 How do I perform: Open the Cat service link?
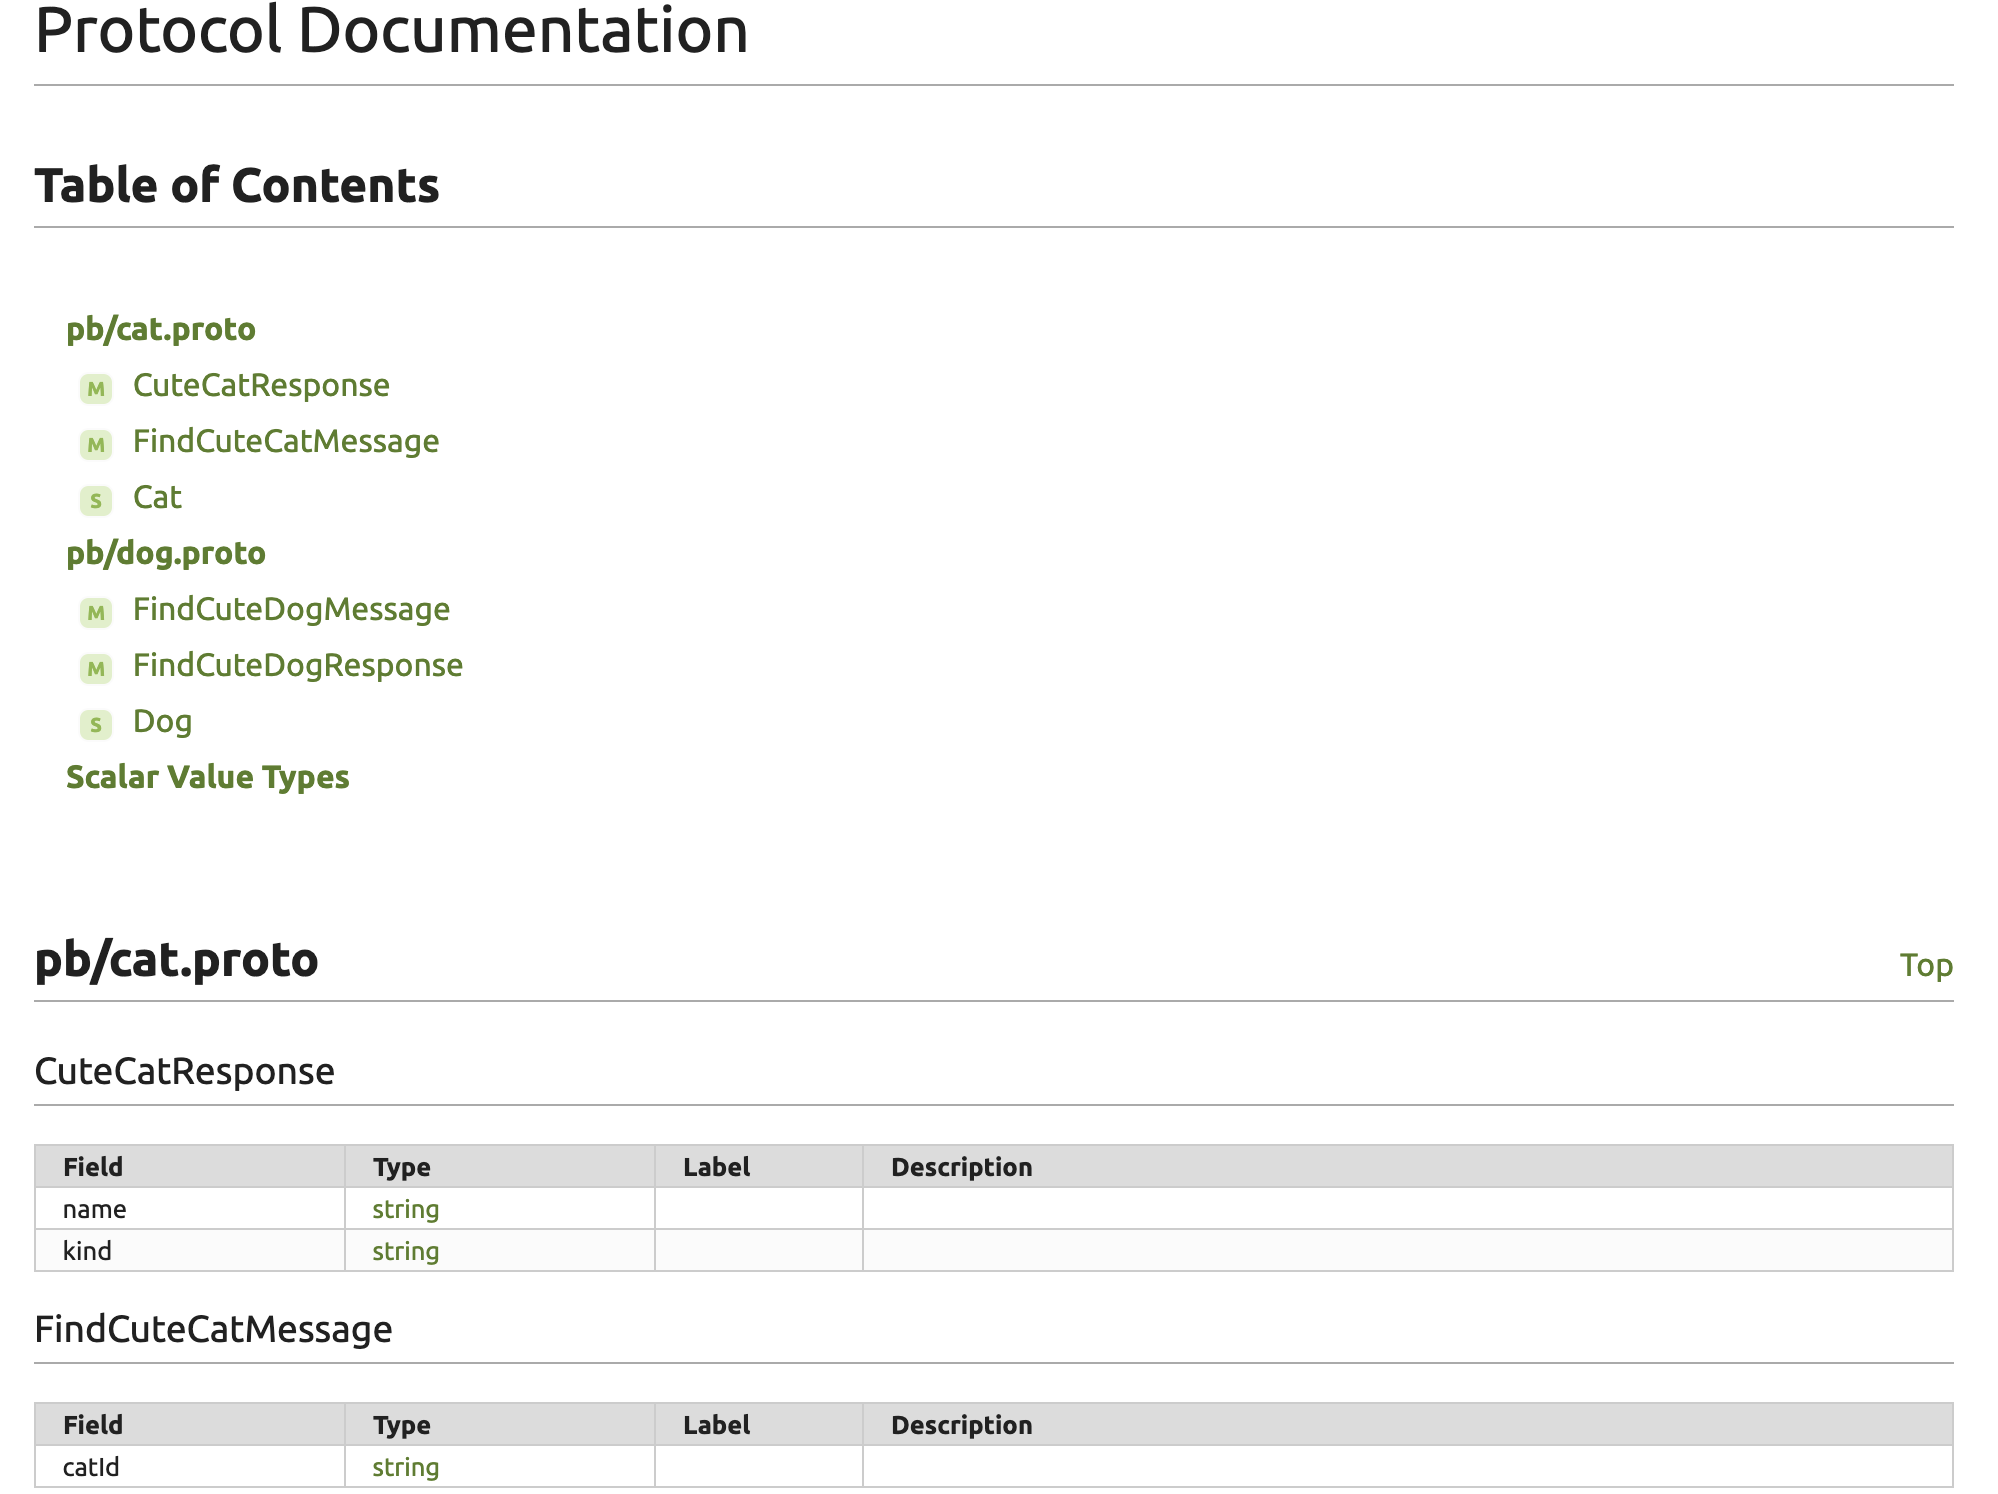point(157,497)
